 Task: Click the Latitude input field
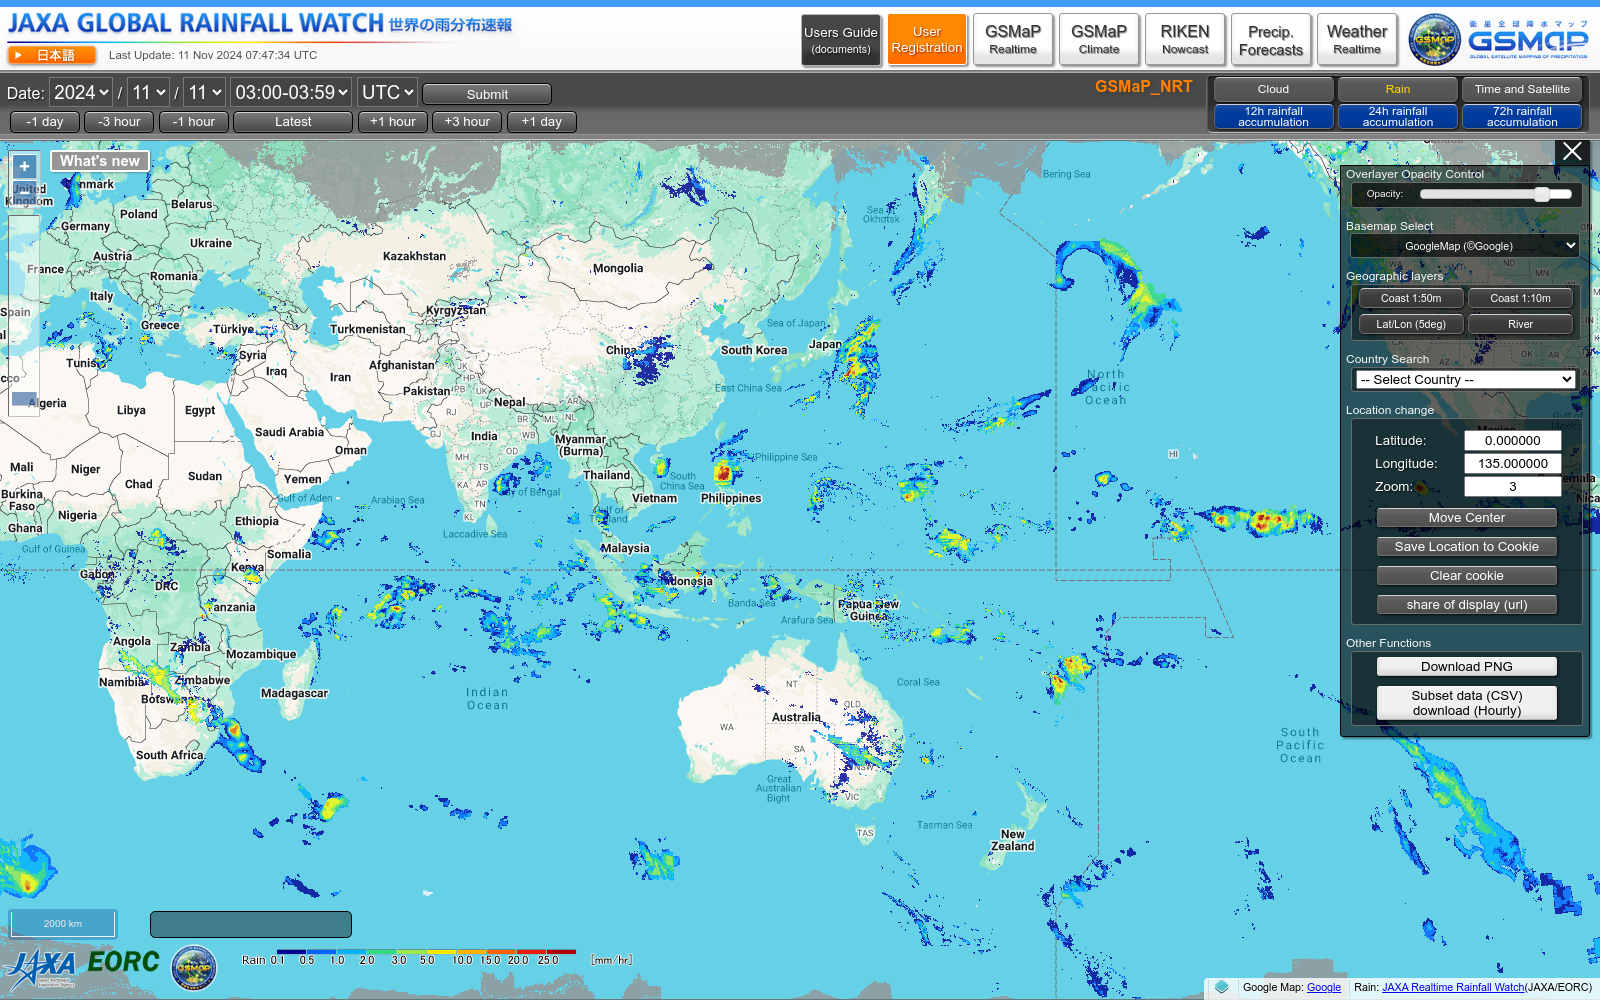pyautogui.click(x=1512, y=441)
